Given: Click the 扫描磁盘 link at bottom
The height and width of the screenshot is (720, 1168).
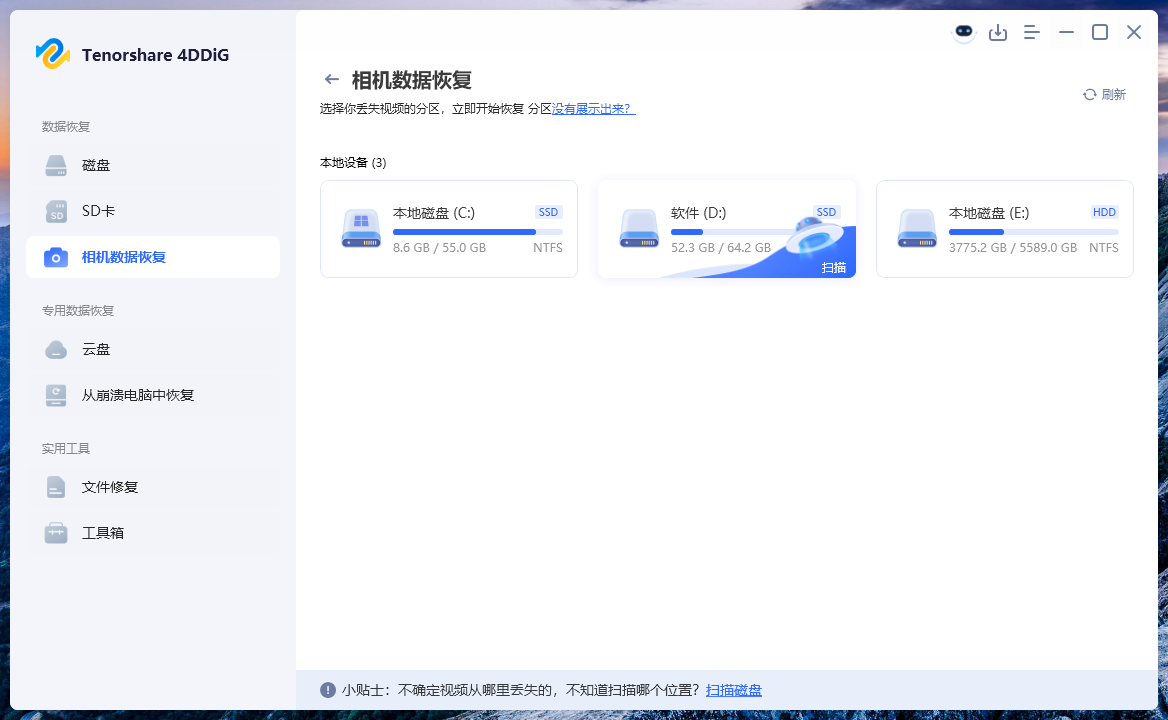Looking at the screenshot, I should (733, 690).
